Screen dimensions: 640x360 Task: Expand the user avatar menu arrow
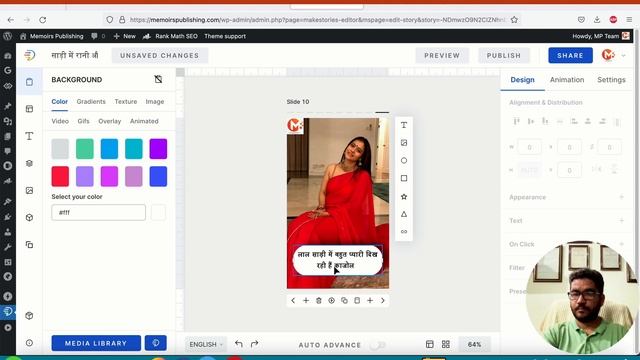[x=623, y=56]
